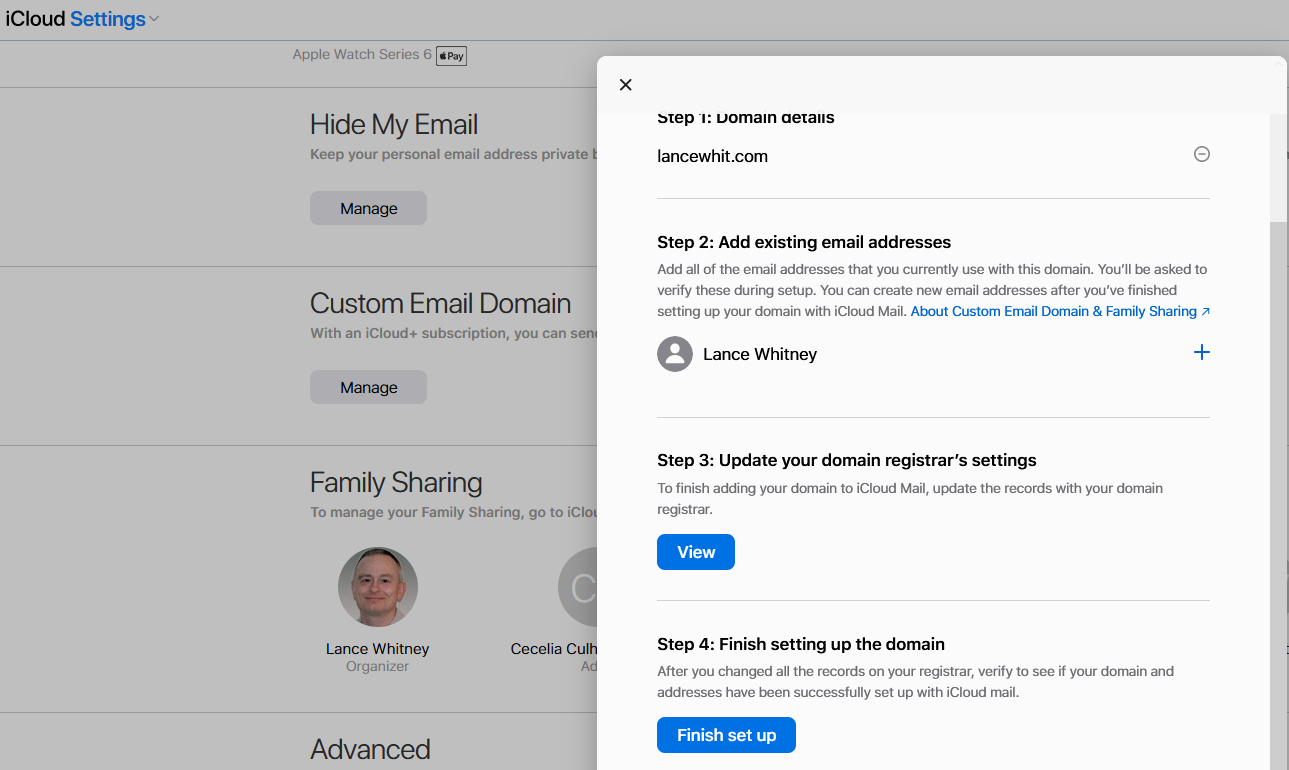1289x770 pixels.
Task: Click the Organizer label under Lance Whitney
Action: pyautogui.click(x=378, y=666)
